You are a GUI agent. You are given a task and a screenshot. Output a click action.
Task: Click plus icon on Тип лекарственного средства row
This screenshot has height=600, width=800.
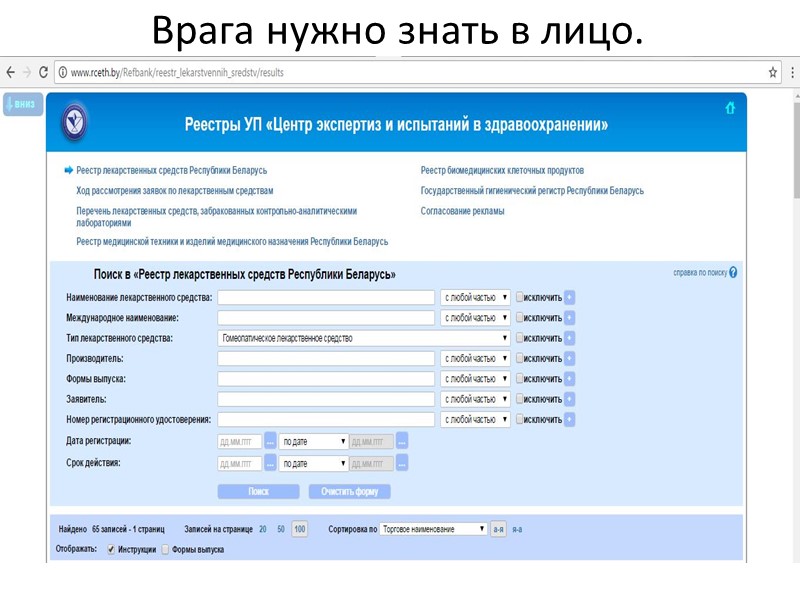[569, 338]
